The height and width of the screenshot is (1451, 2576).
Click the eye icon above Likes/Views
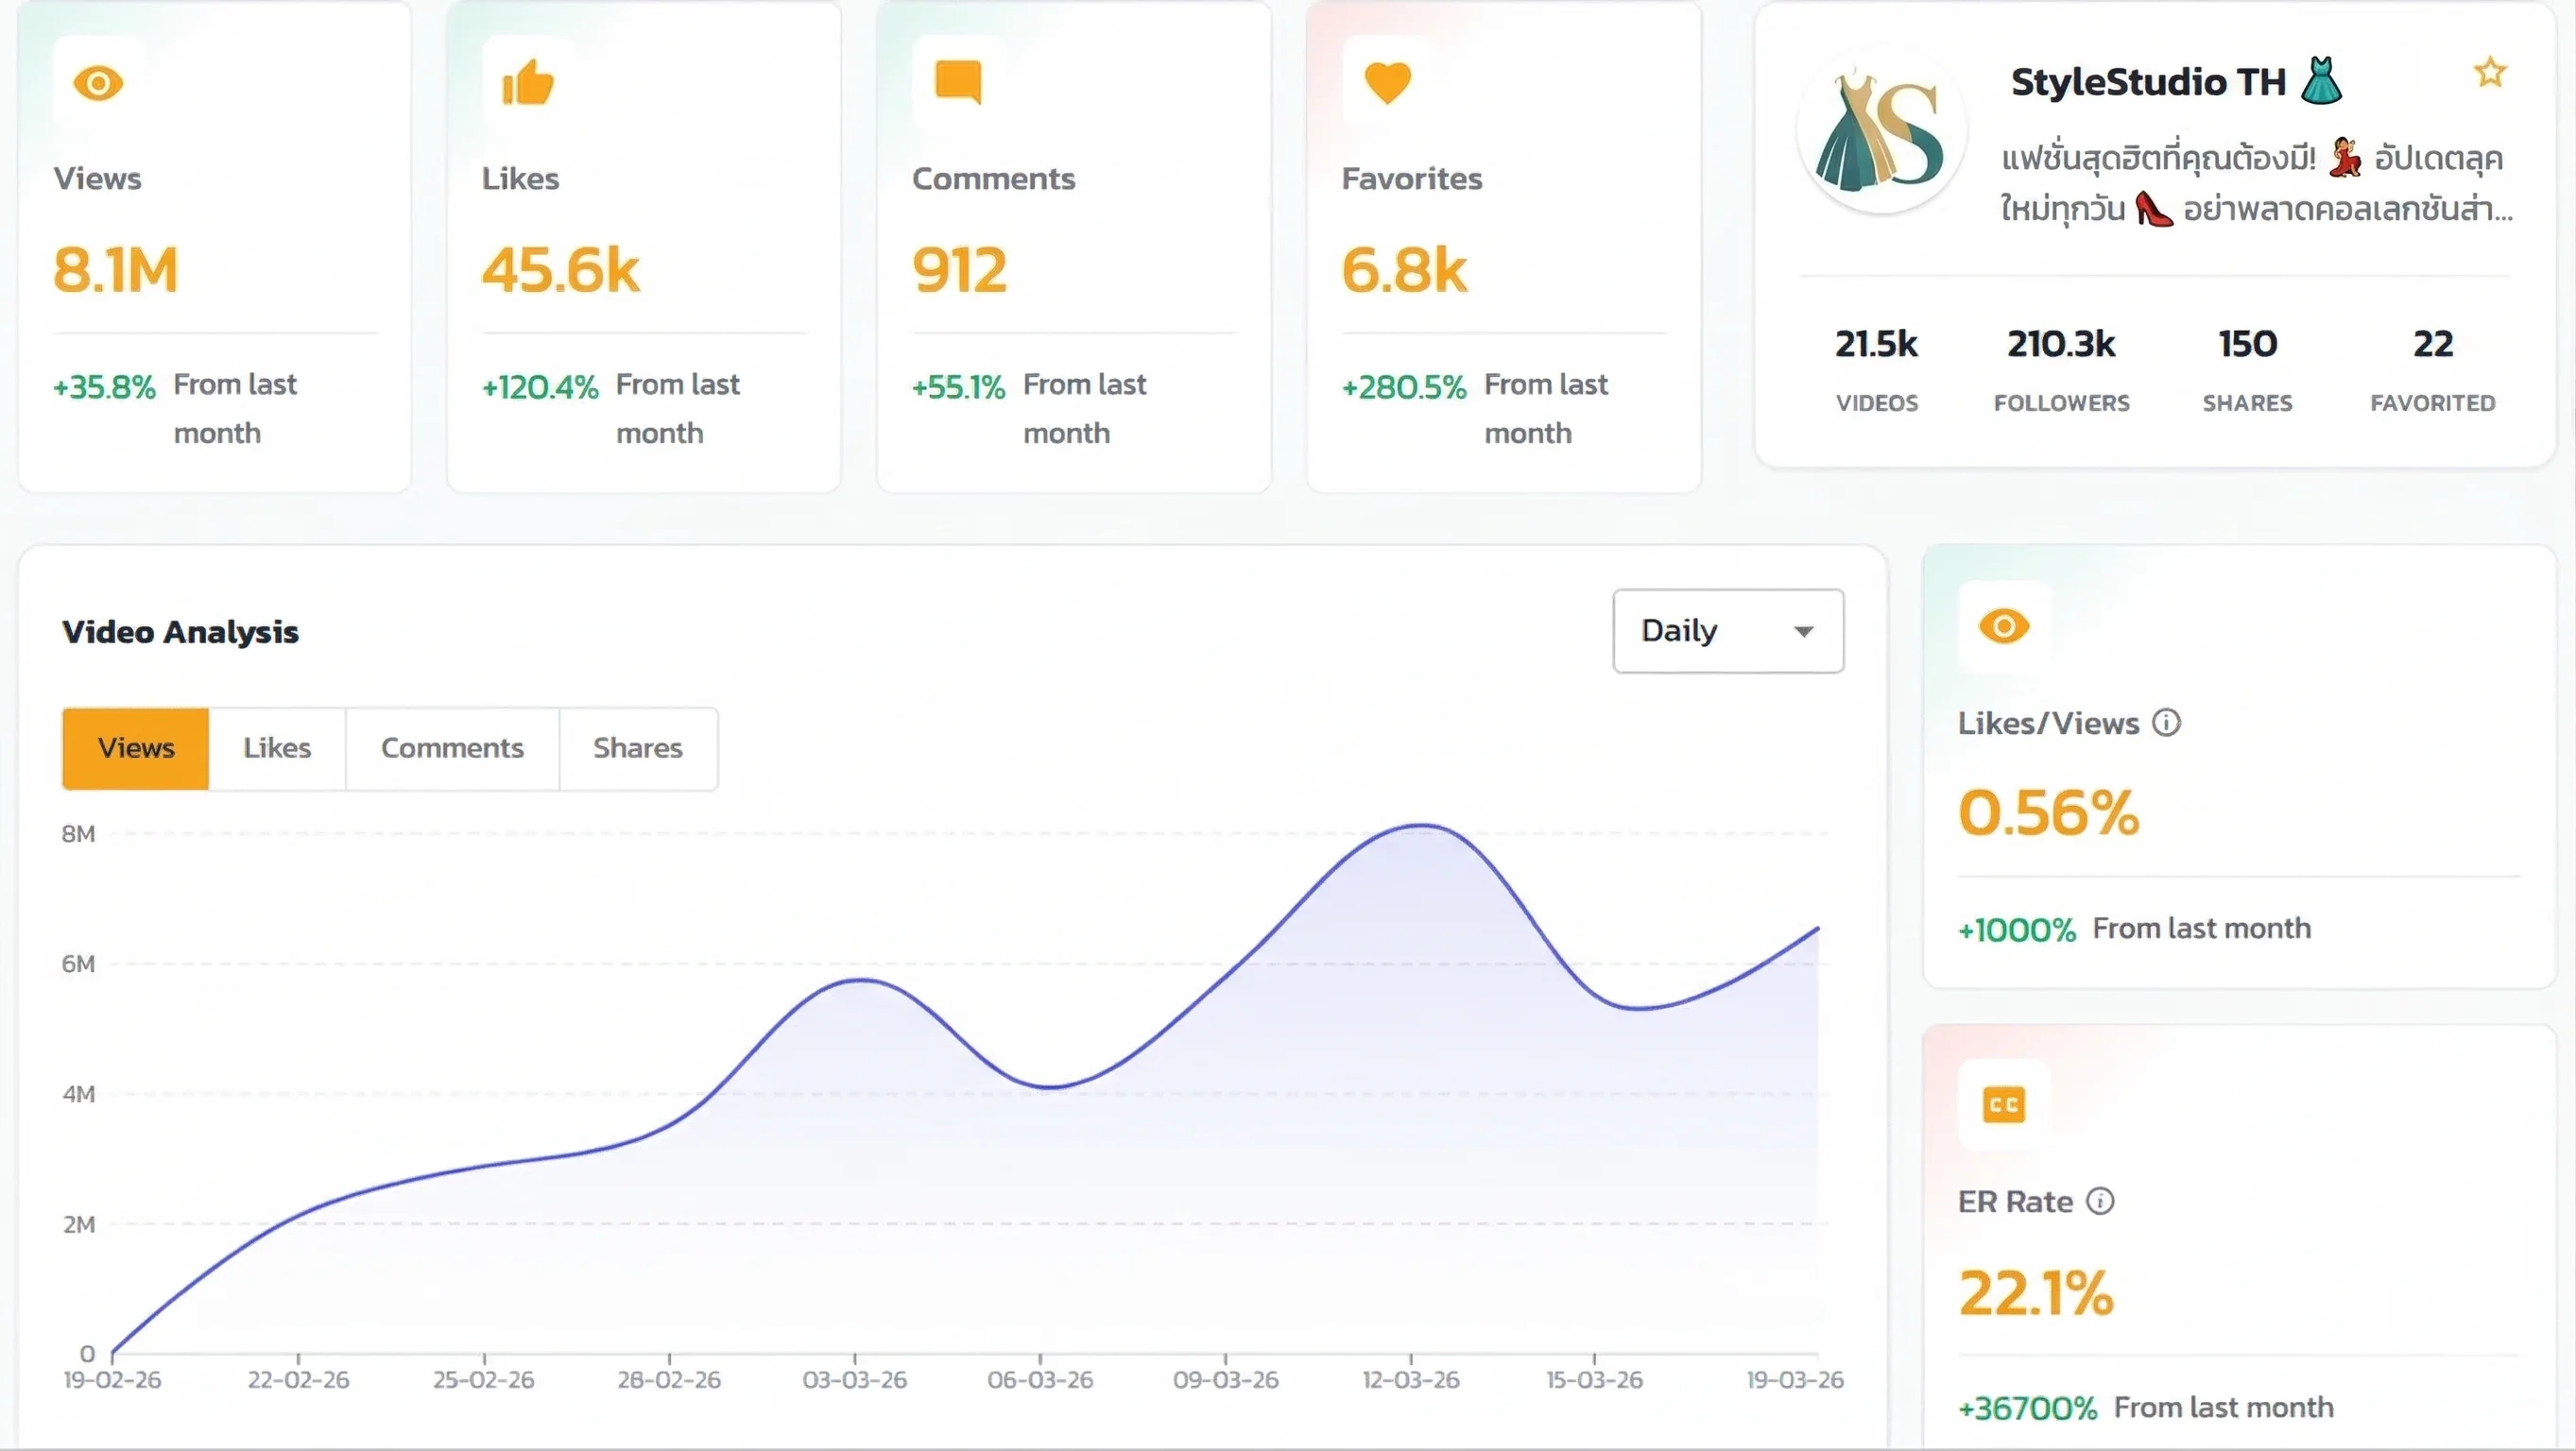(x=2003, y=627)
